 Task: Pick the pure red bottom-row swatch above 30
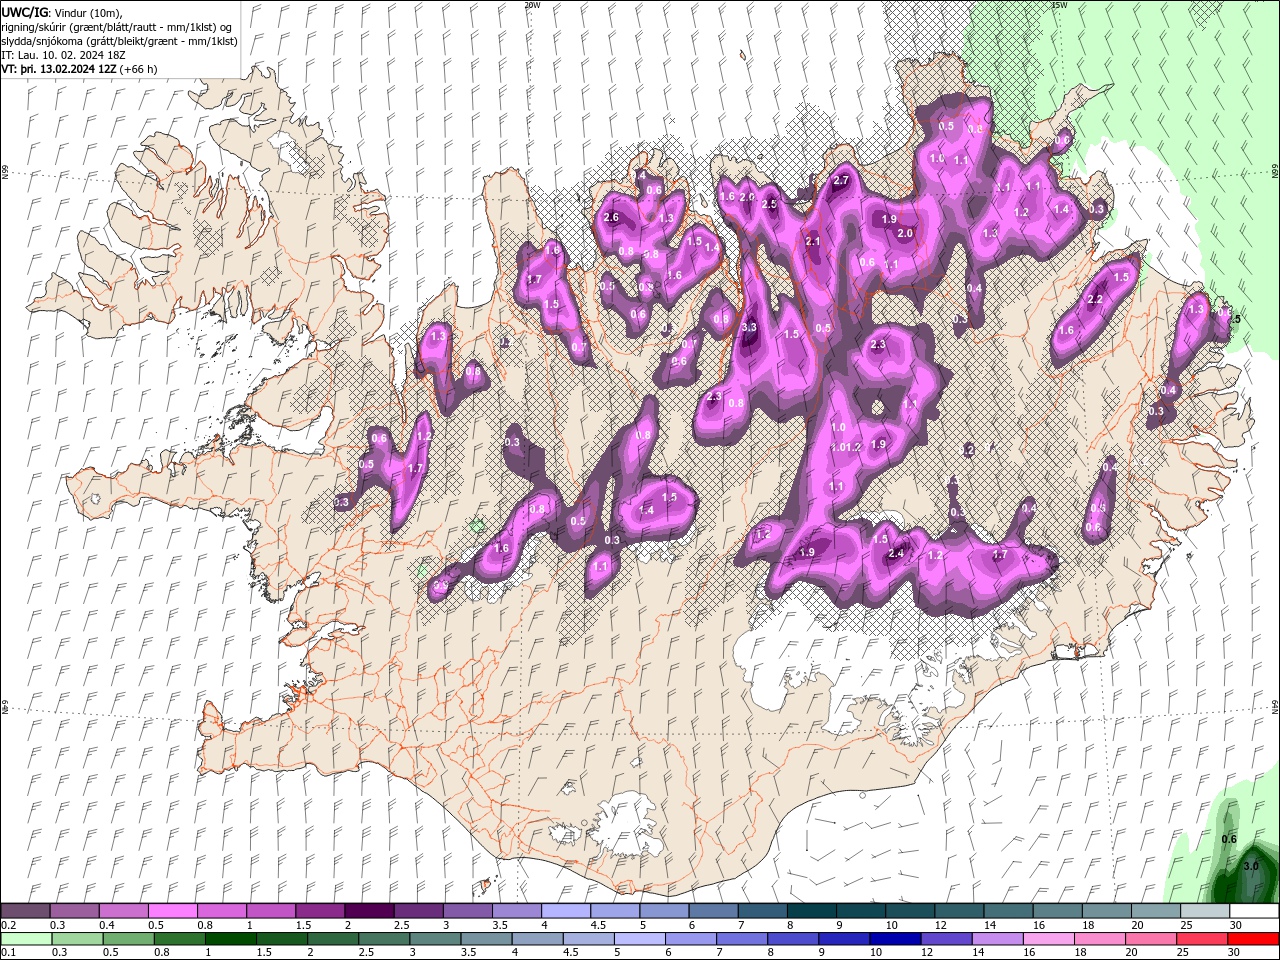tap(1254, 939)
